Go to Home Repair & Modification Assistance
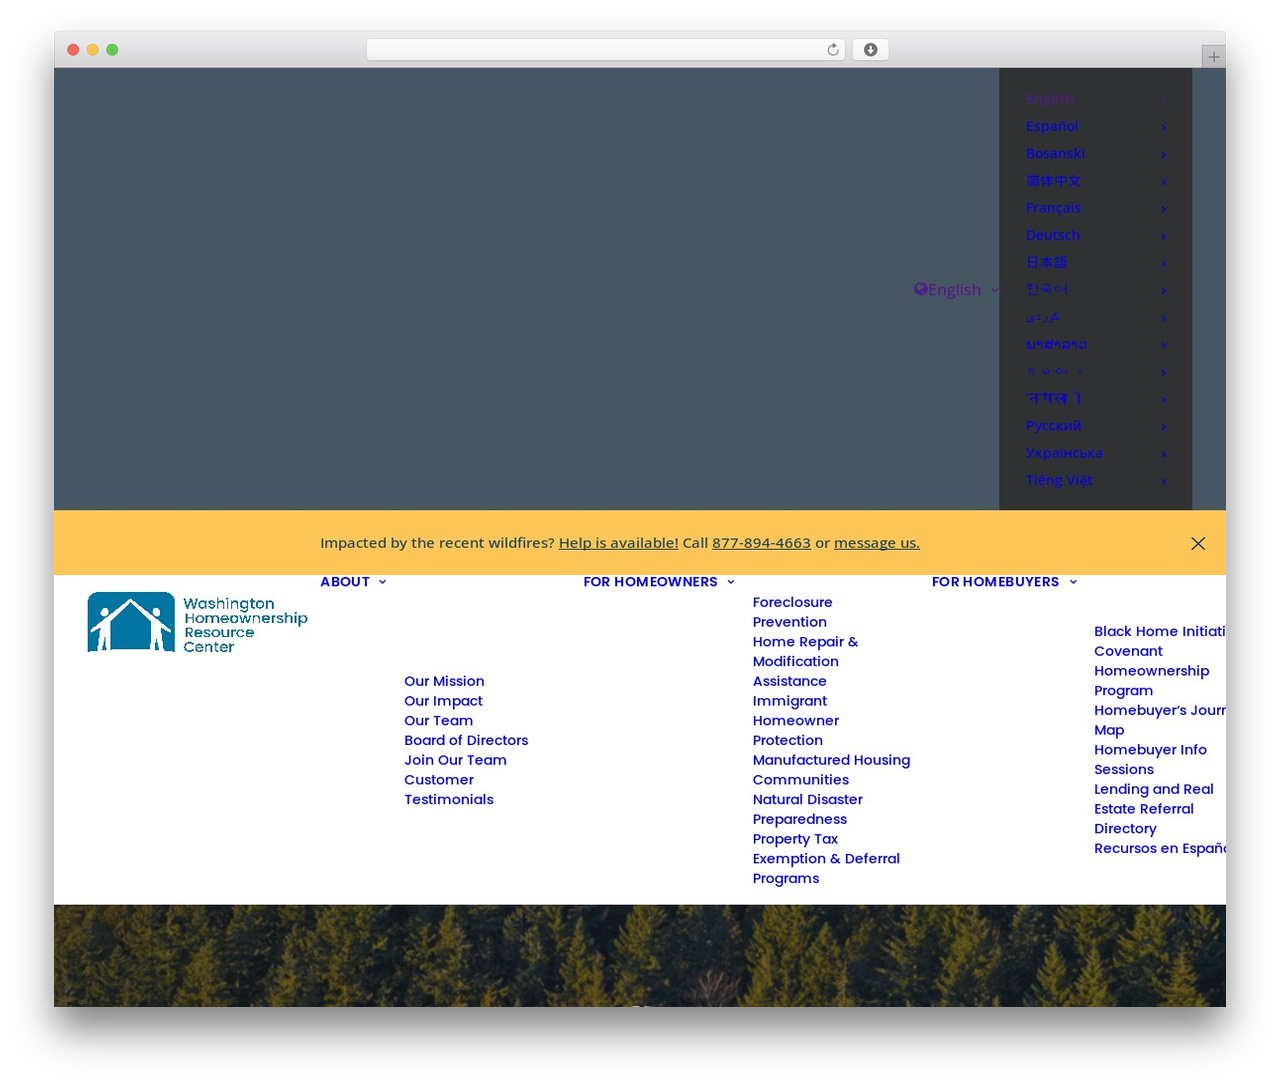Image resolution: width=1280 pixels, height=1084 pixels. click(805, 661)
